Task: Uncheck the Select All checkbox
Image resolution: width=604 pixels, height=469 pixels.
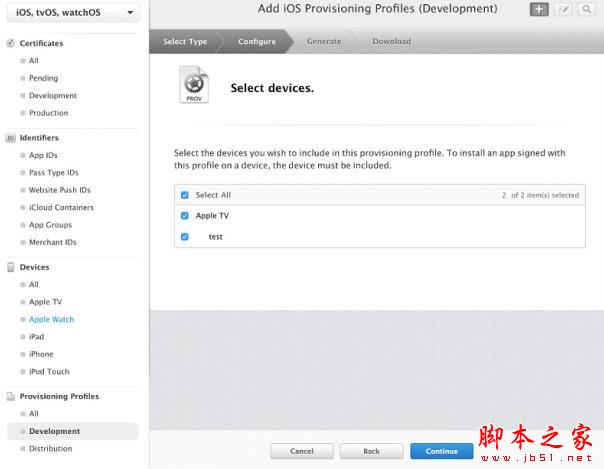Action: coord(185,195)
